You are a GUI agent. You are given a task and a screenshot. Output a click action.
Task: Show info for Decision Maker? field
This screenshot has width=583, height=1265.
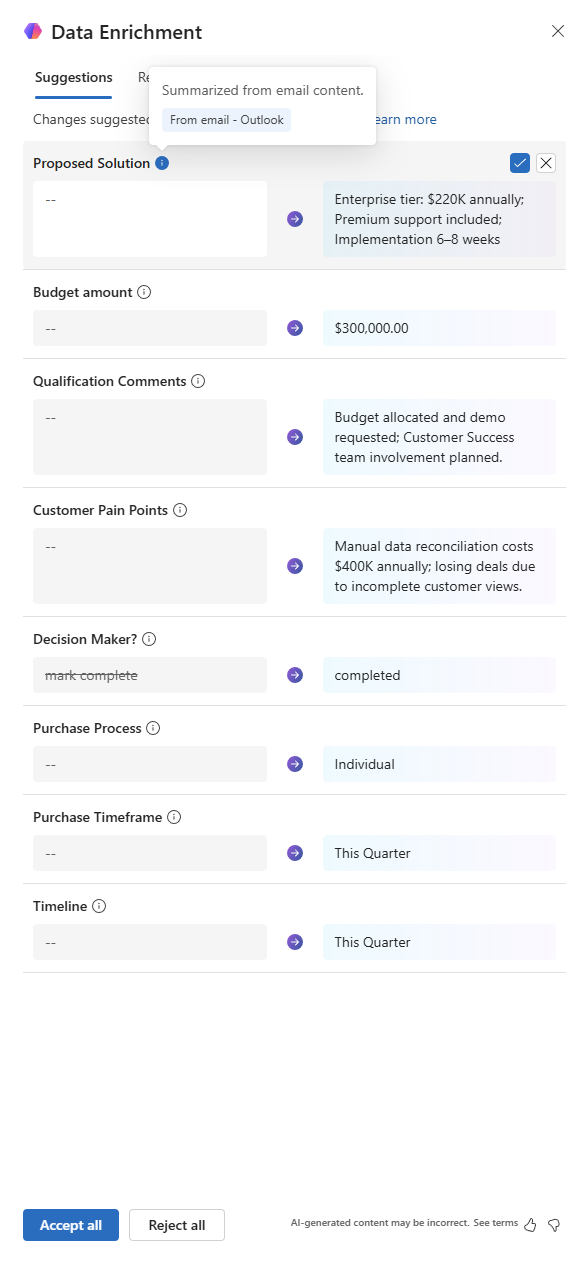pos(149,639)
